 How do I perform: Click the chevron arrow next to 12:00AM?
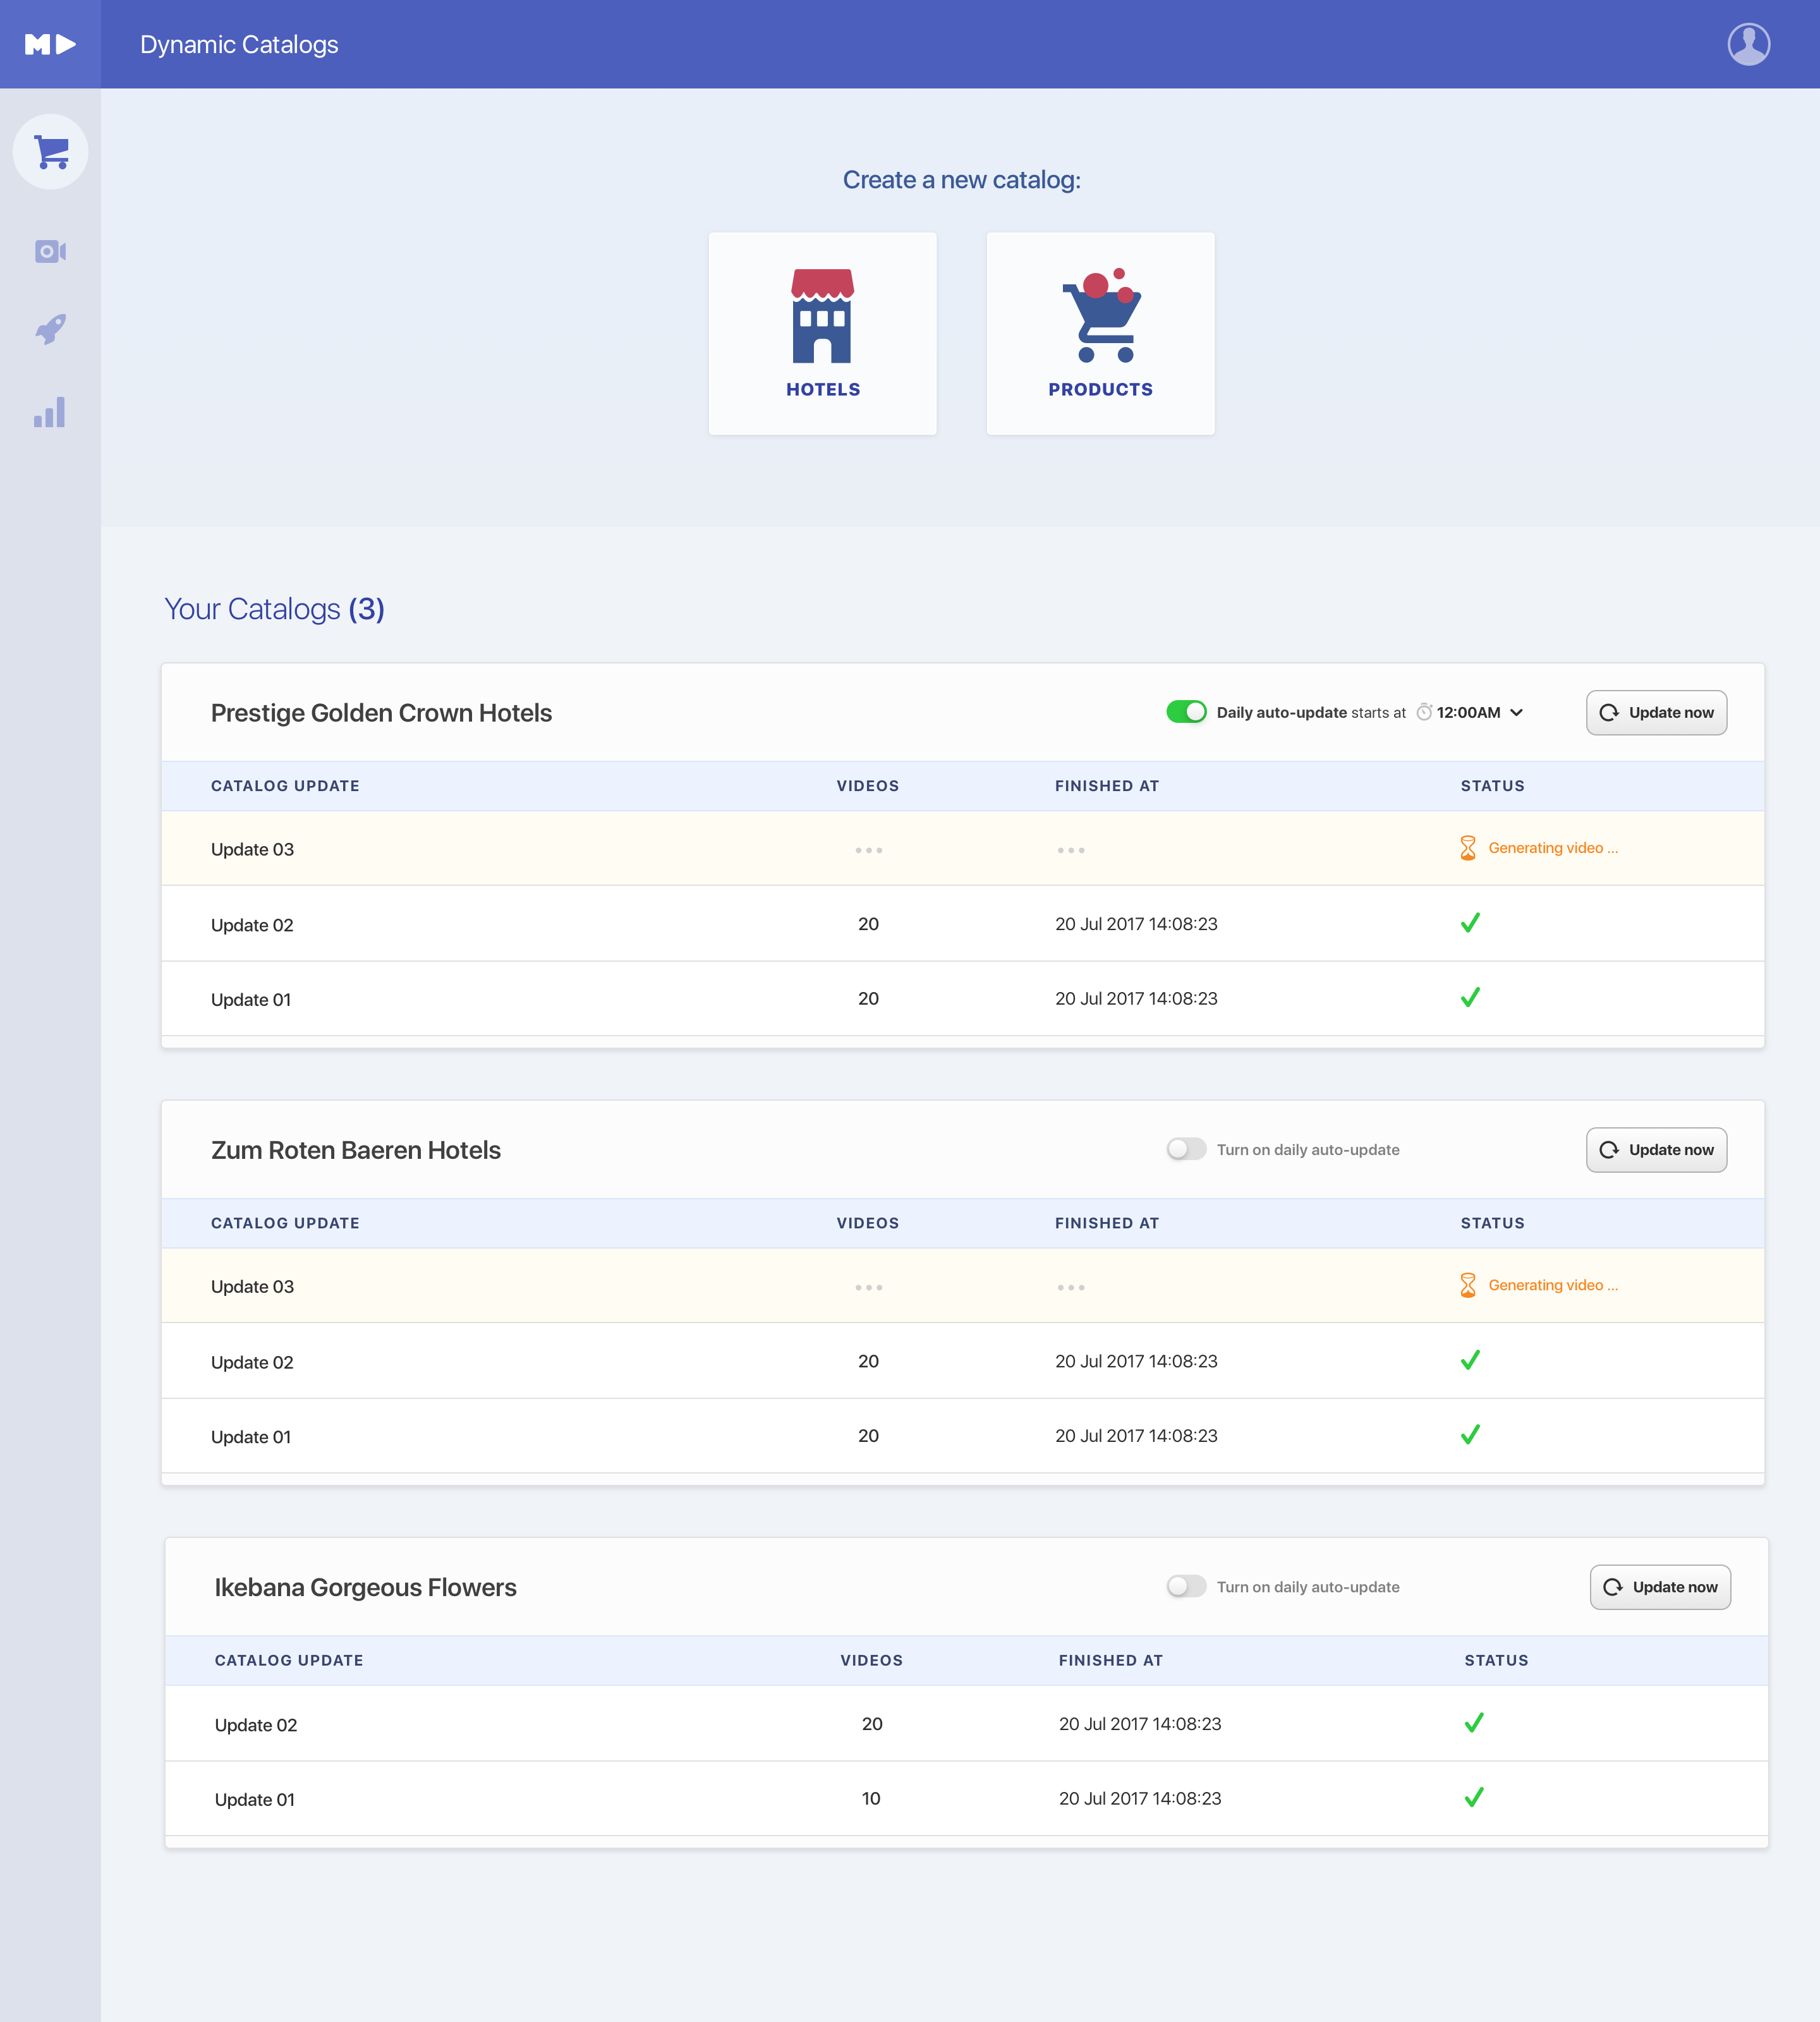1517,713
